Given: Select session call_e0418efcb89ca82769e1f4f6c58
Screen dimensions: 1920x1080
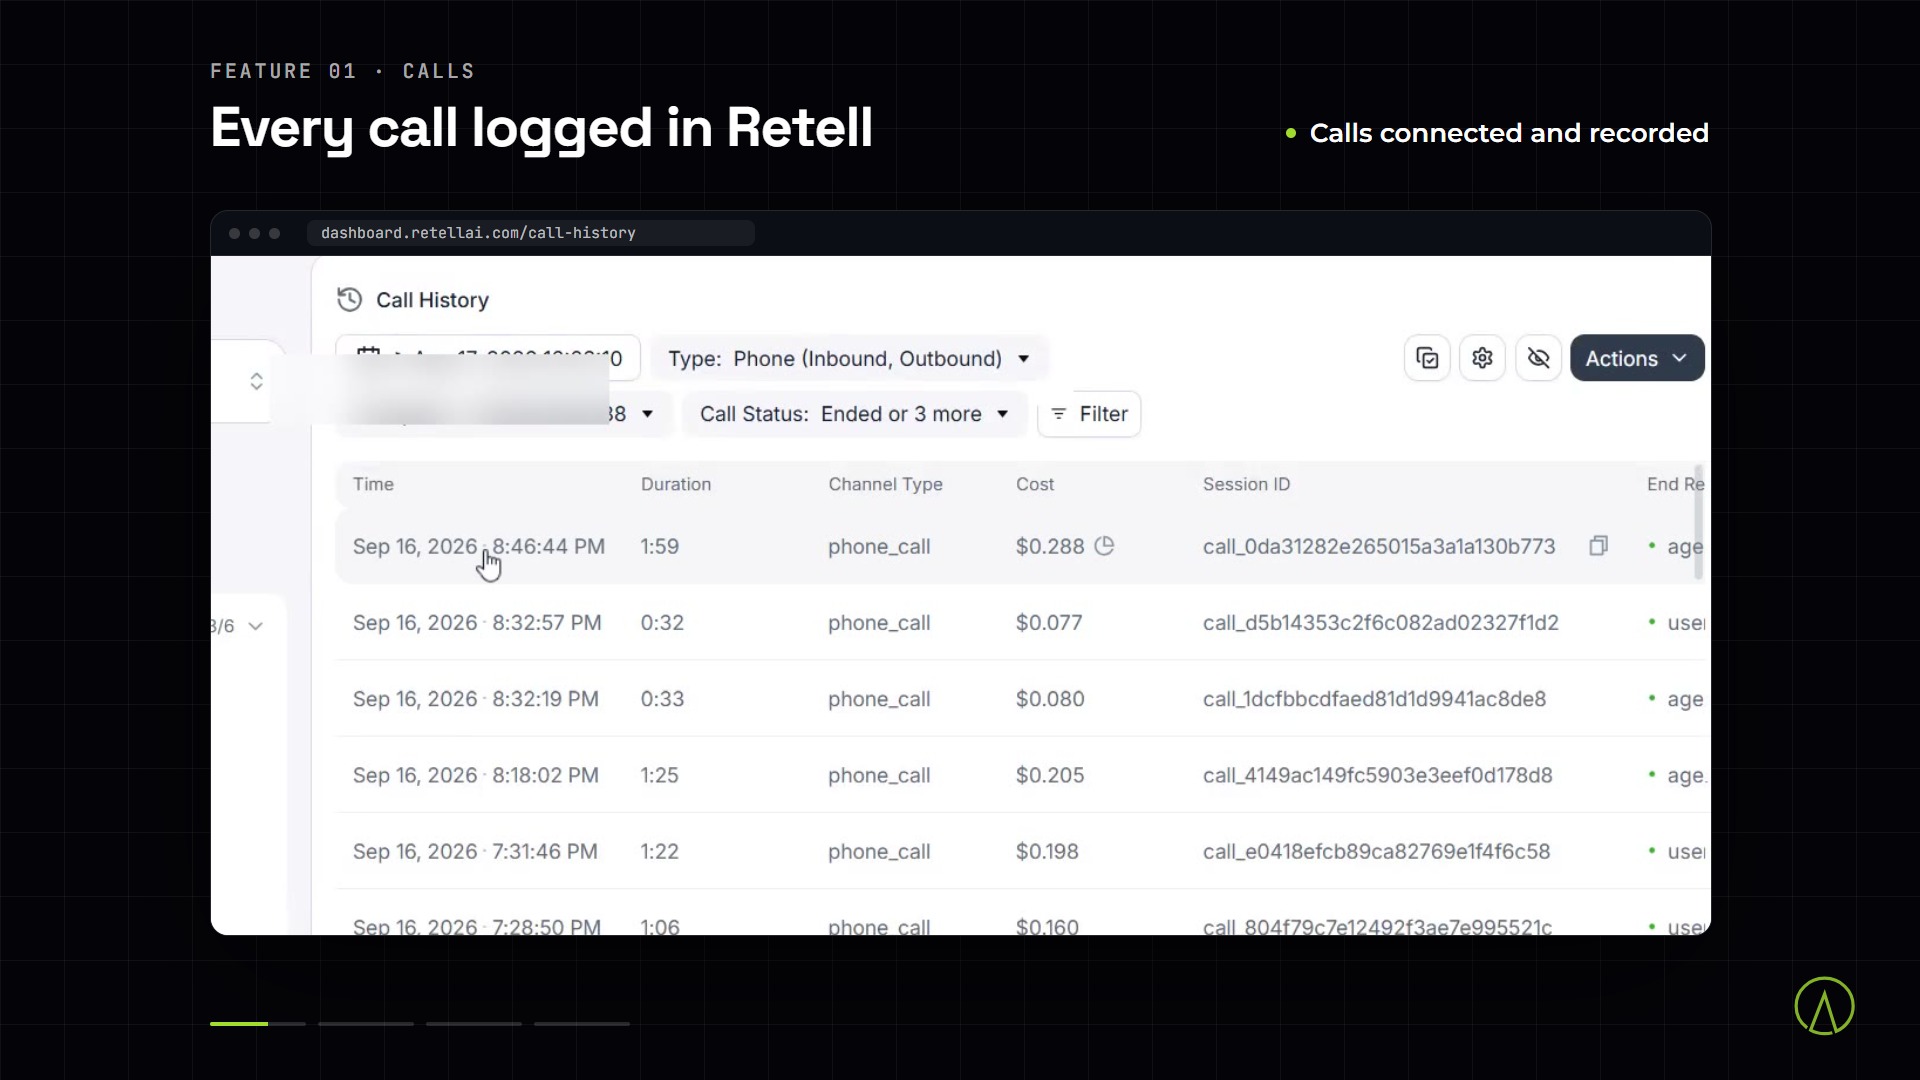Looking at the screenshot, I should [1376, 852].
